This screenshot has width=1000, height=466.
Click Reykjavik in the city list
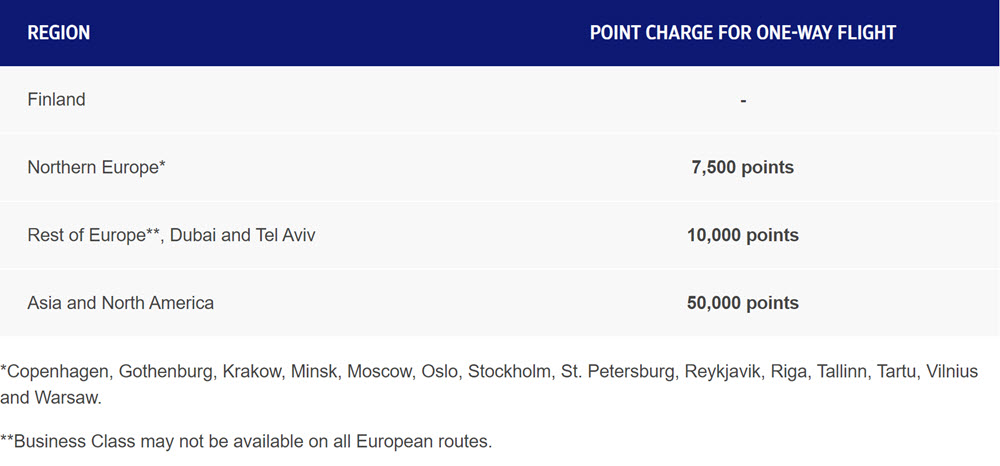pyautogui.click(x=723, y=372)
